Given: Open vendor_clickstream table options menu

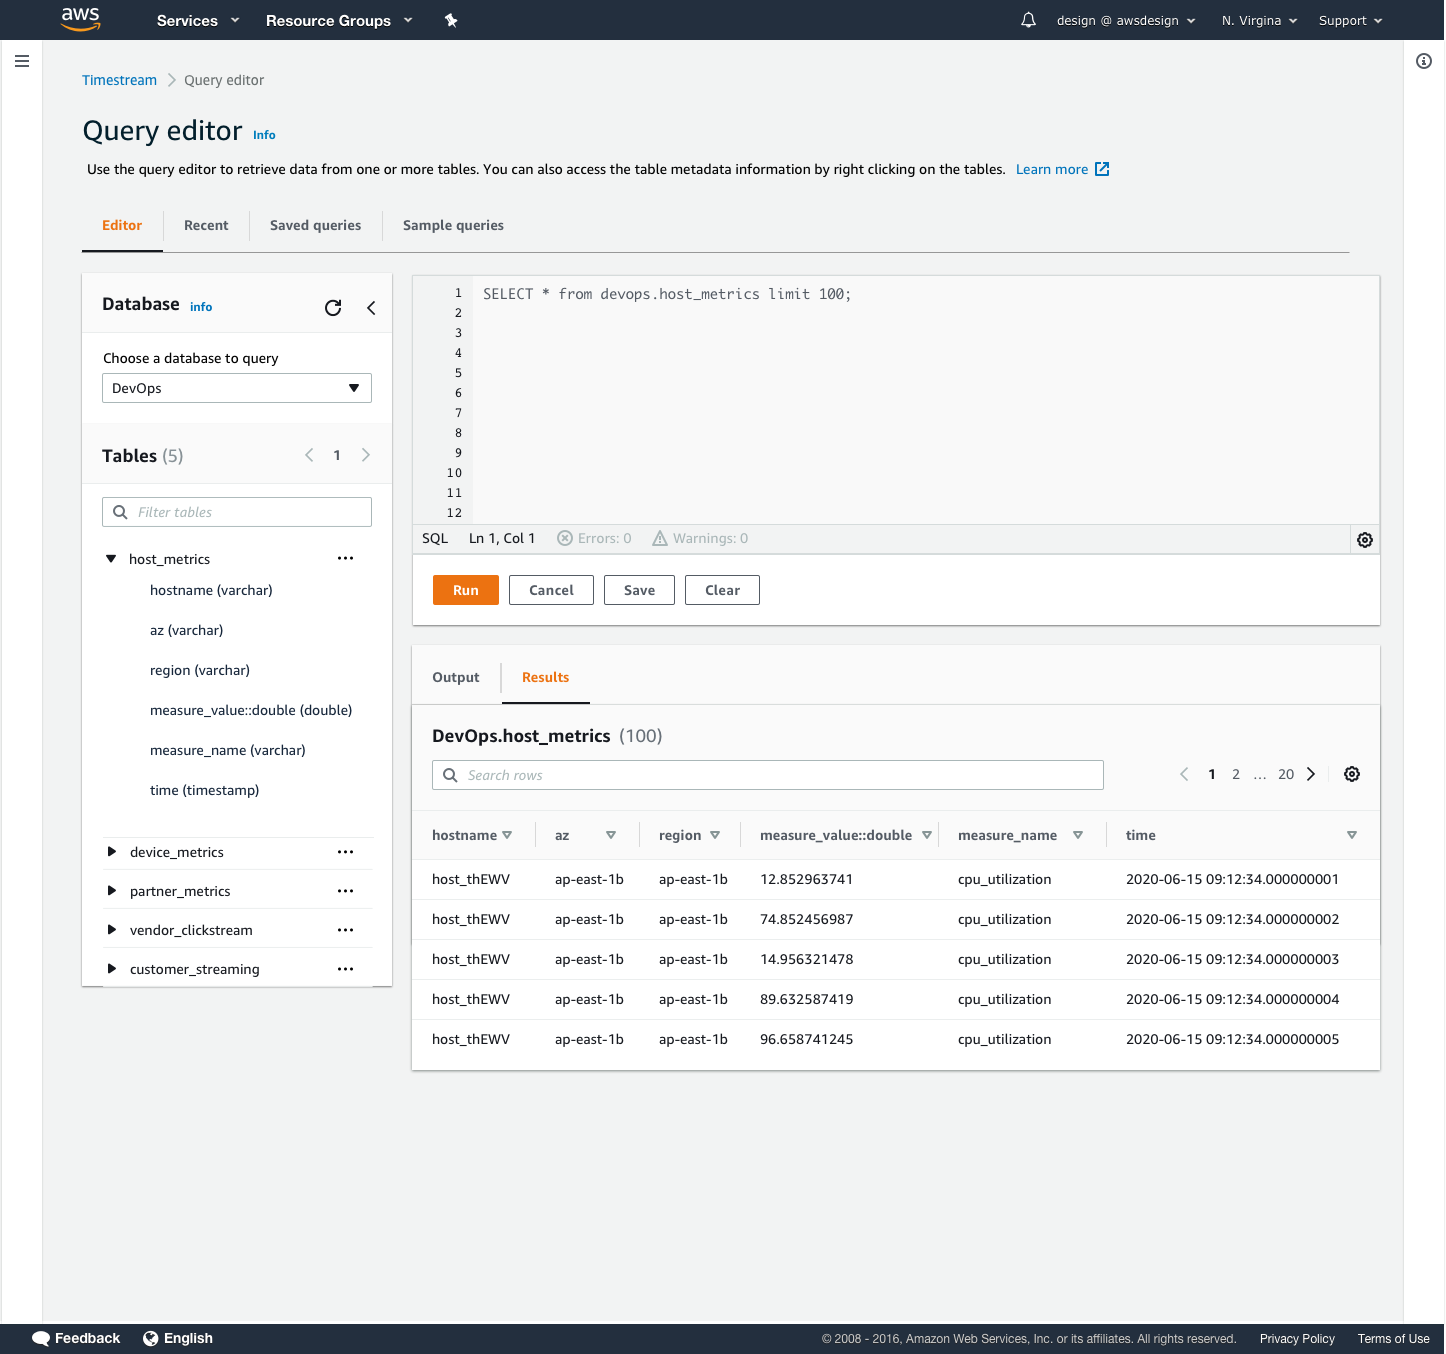Looking at the screenshot, I should 346,930.
